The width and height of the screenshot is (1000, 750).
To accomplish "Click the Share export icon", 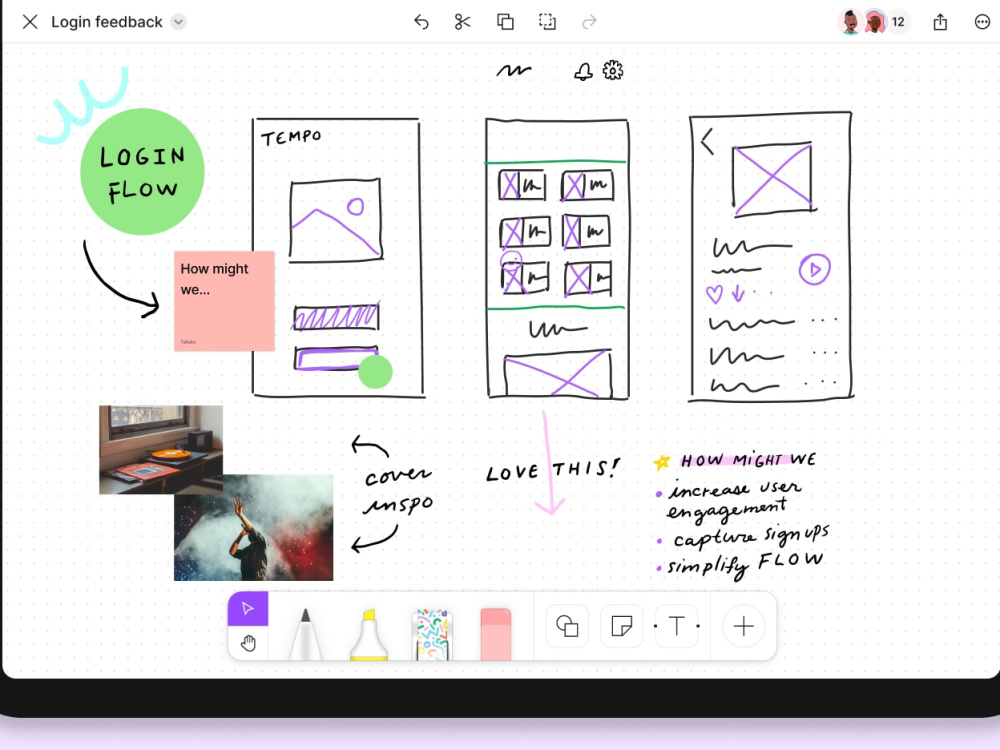I will click(x=940, y=22).
